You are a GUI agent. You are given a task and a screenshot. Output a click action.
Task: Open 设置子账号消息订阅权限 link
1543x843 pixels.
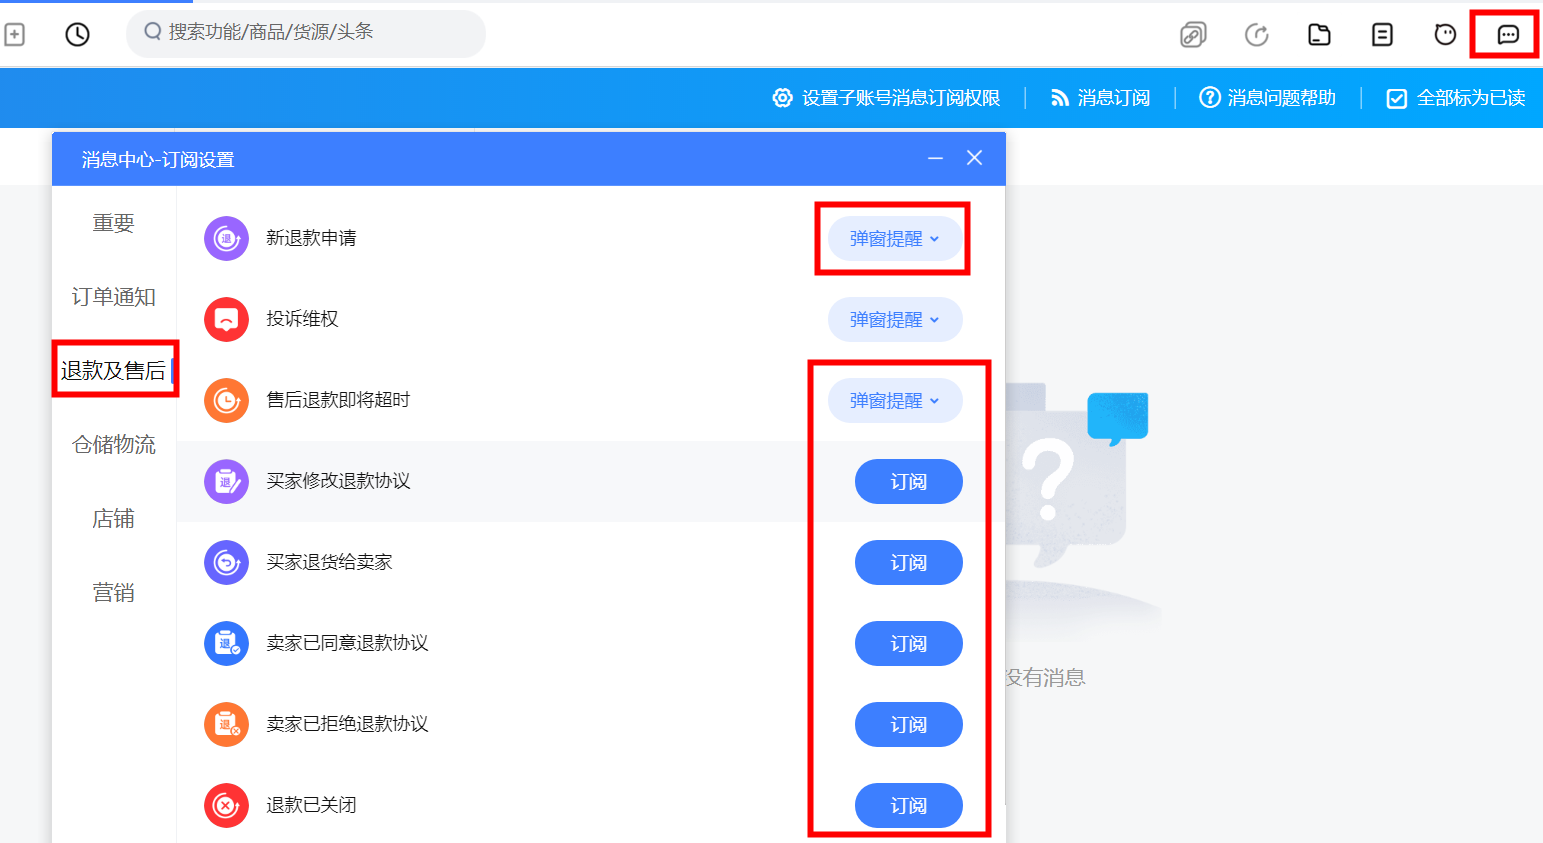click(901, 98)
